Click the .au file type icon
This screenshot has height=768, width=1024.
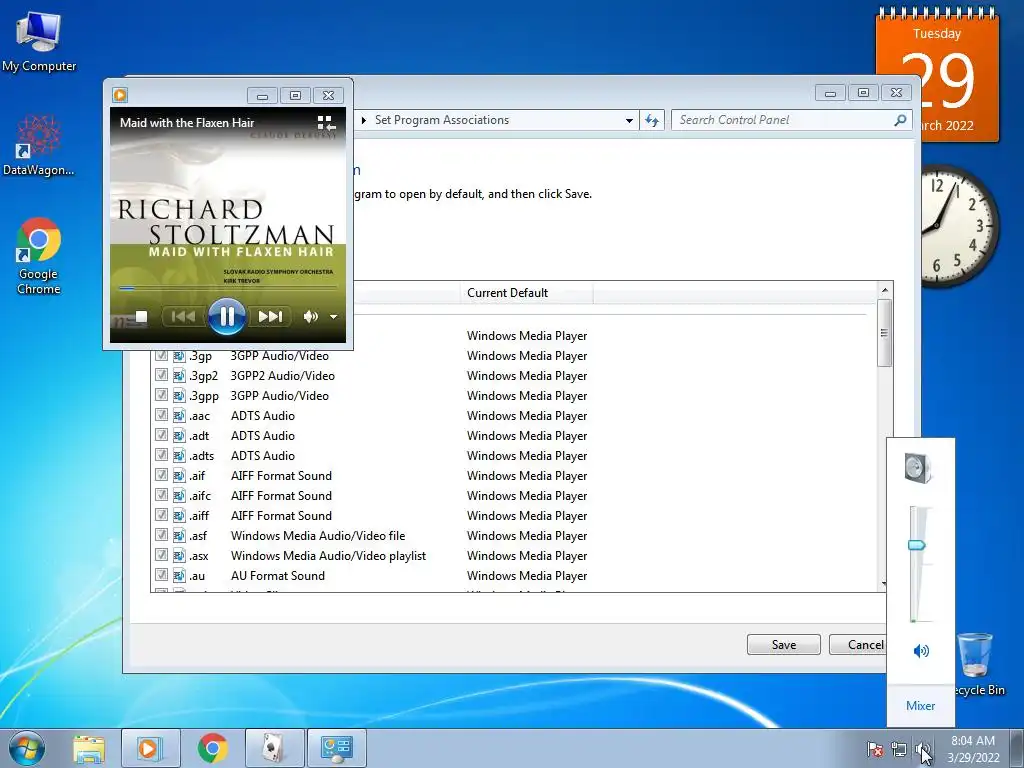pyautogui.click(x=179, y=575)
